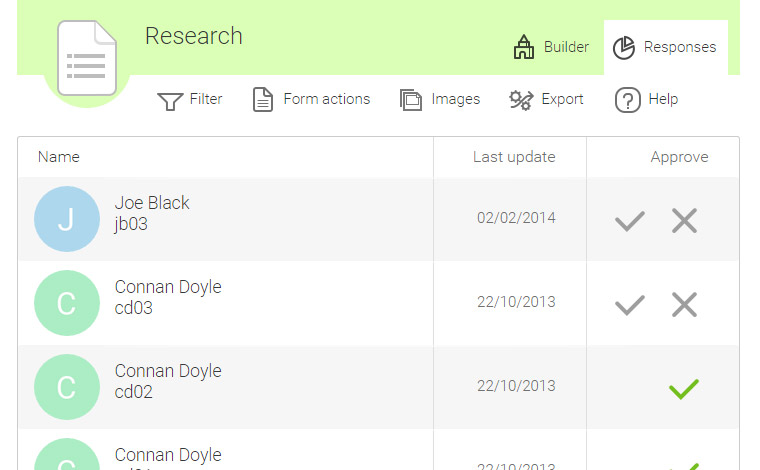Screen dimensions: 760x470
Task: Click the Export gears icon
Action: pos(521,100)
